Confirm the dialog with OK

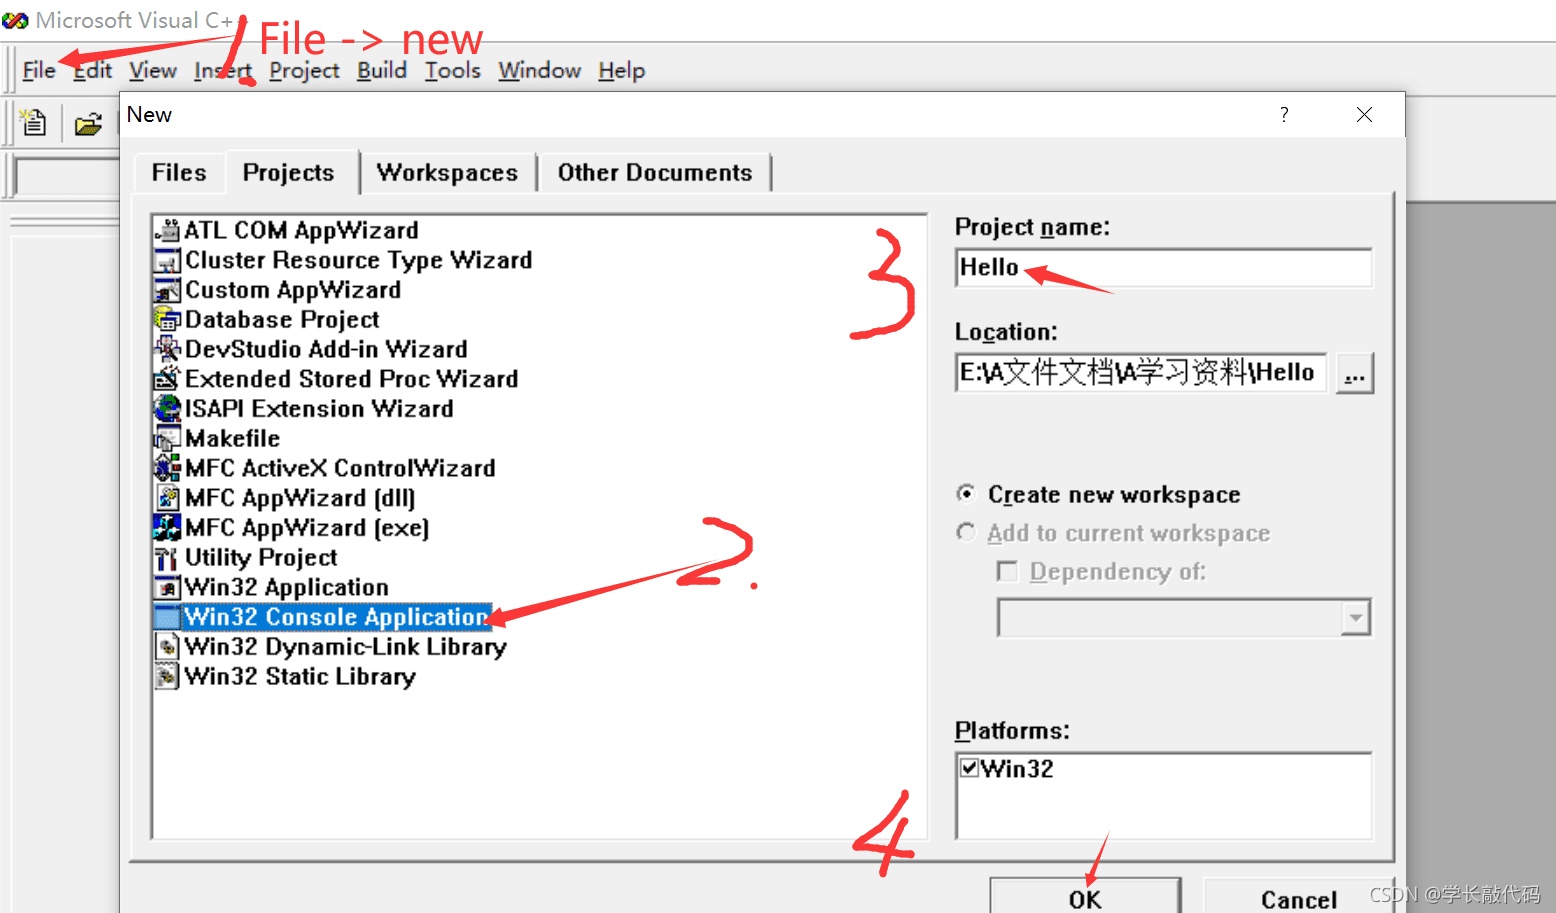click(1085, 897)
